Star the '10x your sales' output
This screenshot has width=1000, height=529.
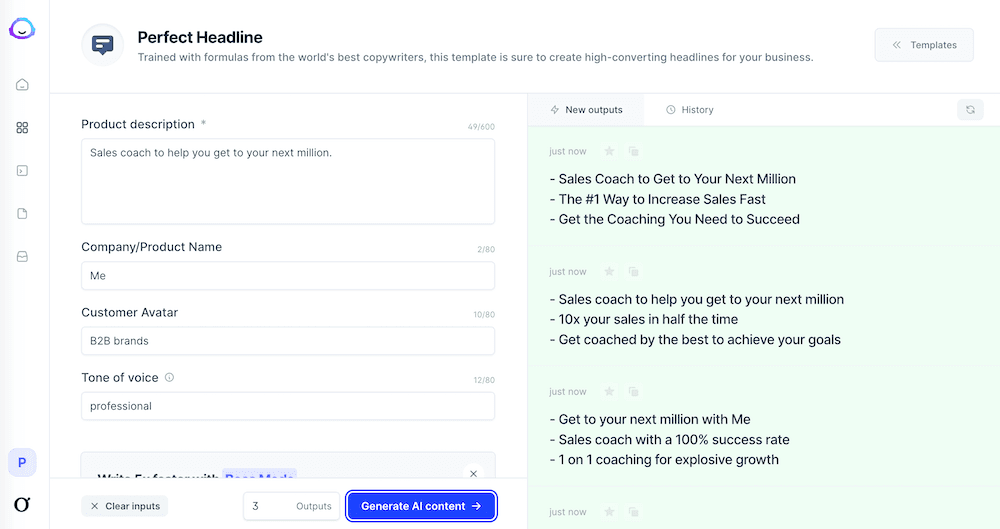tap(609, 272)
